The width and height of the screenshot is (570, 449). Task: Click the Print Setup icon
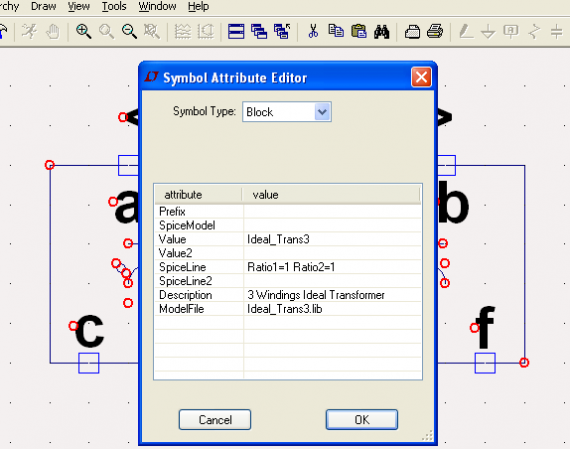[412, 32]
